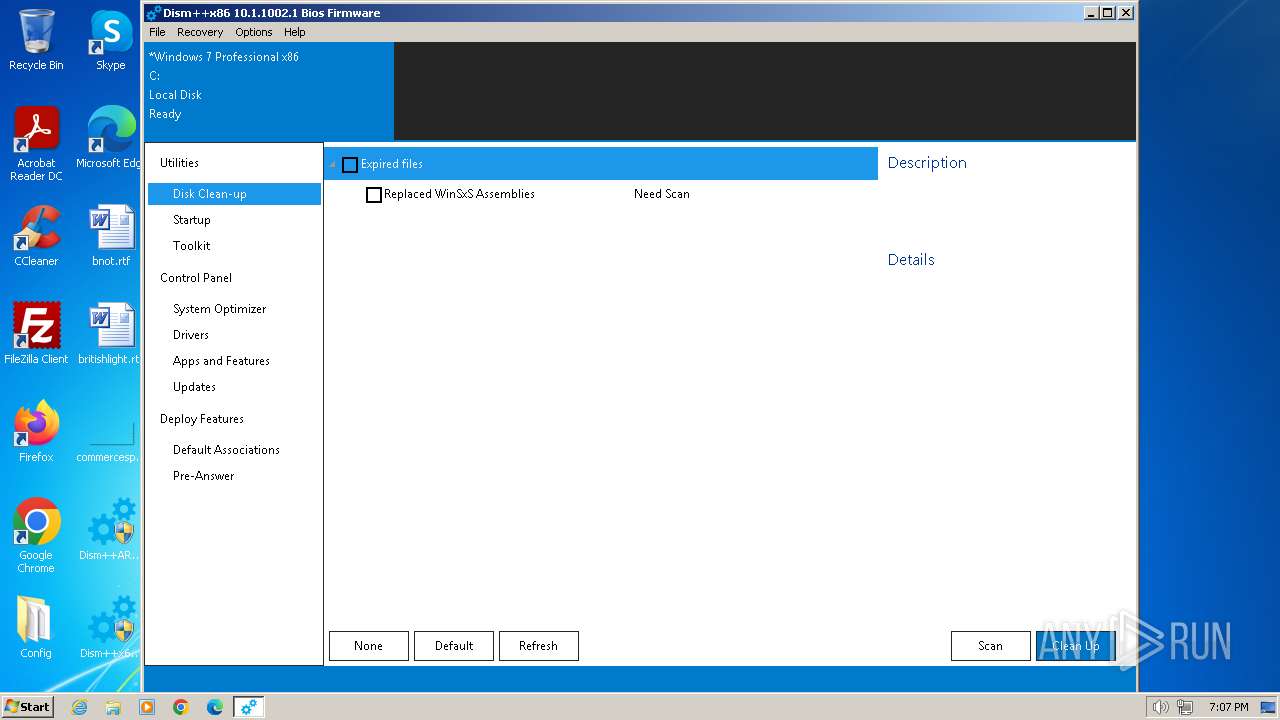Select Startup in the sidebar
The height and width of the screenshot is (720, 1280).
(234, 220)
